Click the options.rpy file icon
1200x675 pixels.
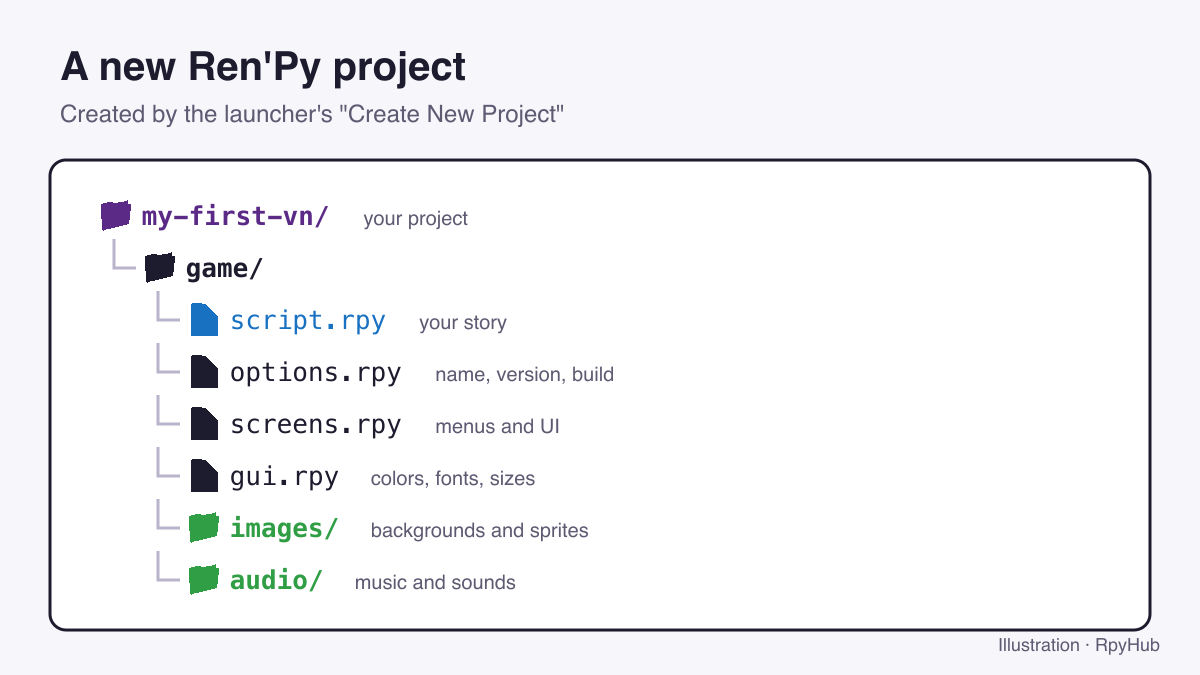coord(204,371)
